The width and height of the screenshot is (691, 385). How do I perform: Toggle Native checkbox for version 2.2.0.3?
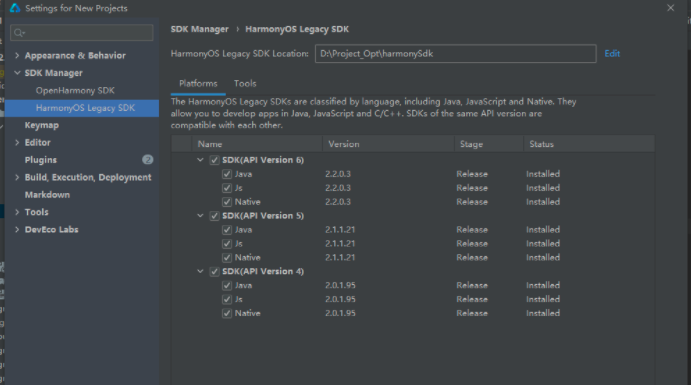point(227,202)
